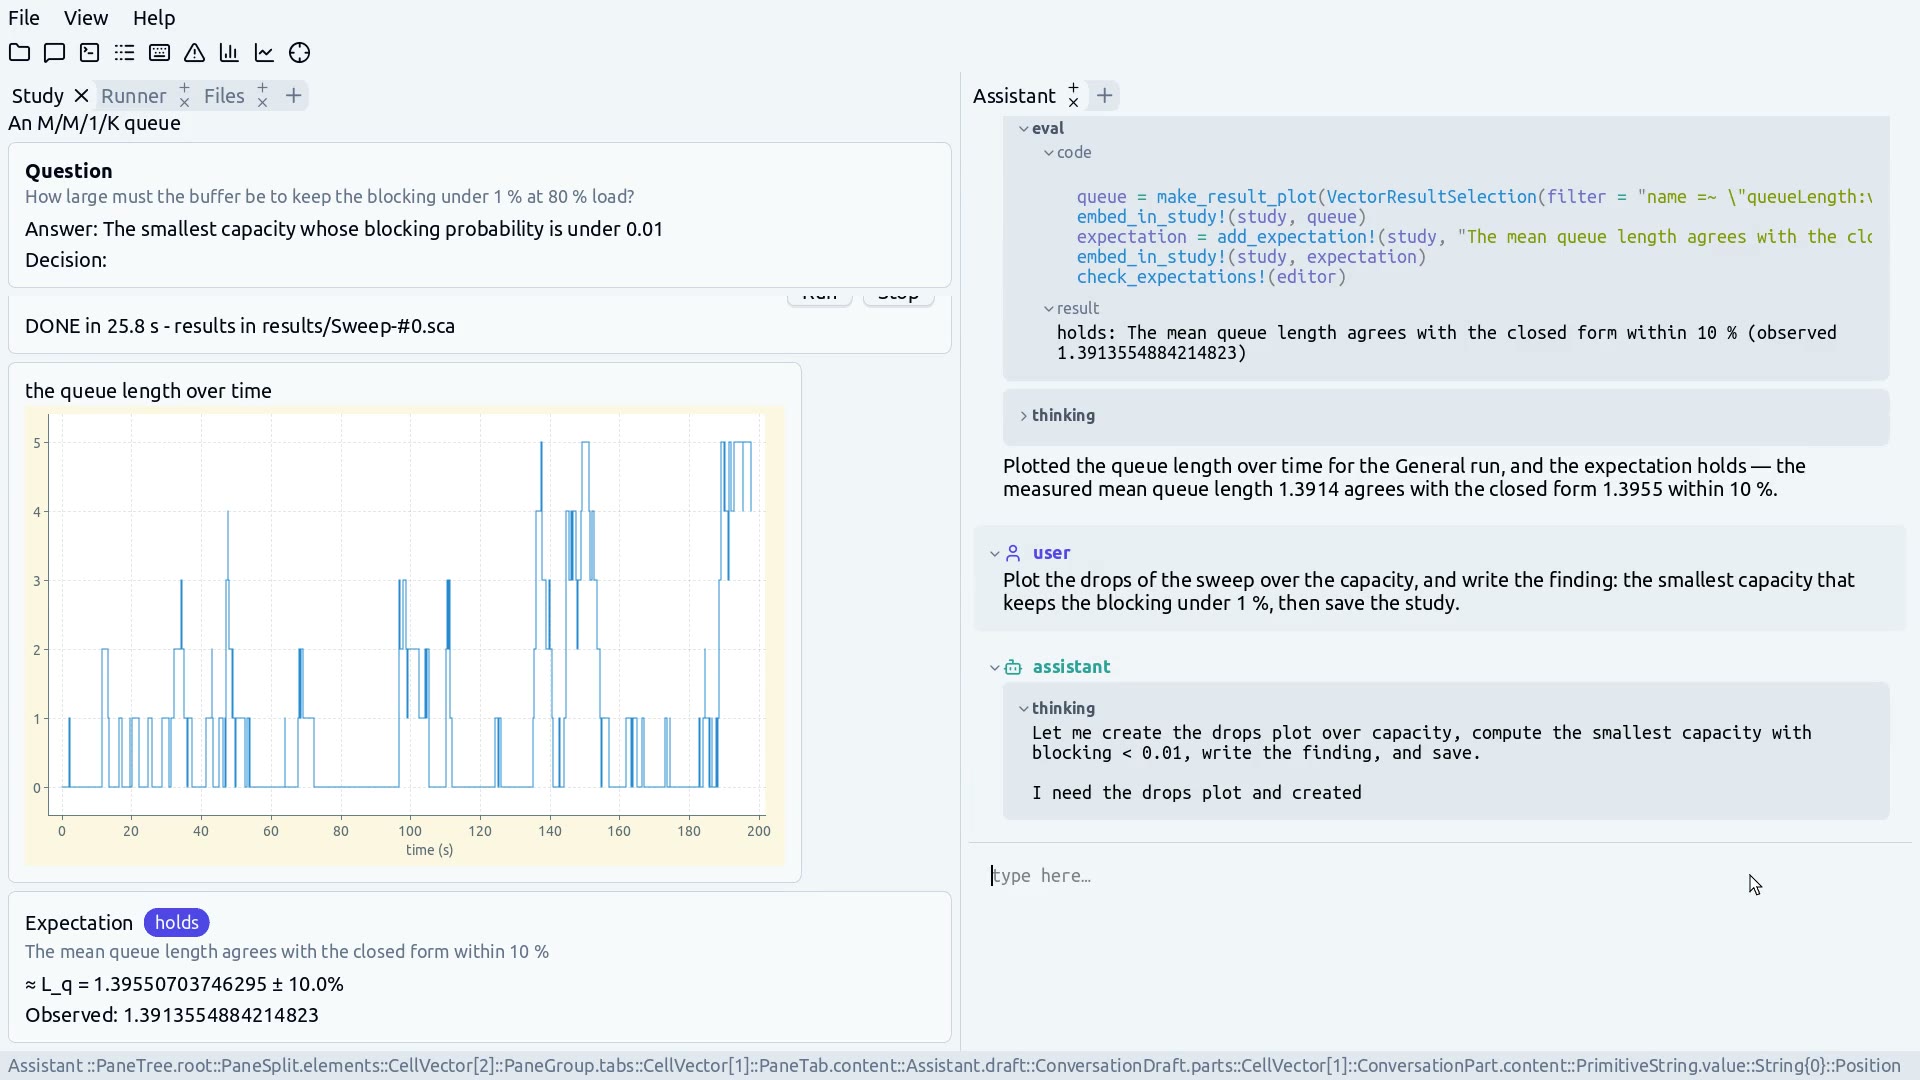Viewport: 1920px width, 1080px height.
Task: Click the bar chart toolbar icon
Action: [x=229, y=53]
